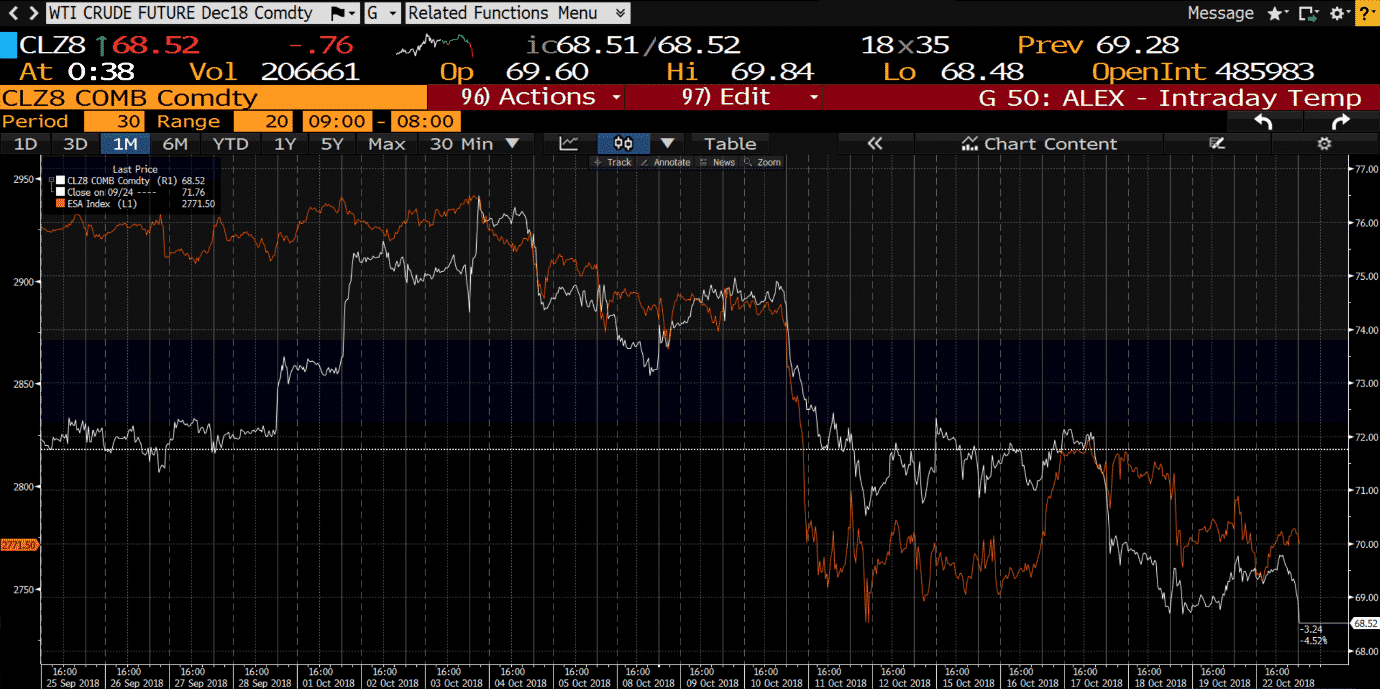Image resolution: width=1380 pixels, height=689 pixels.
Task: Select the 6M range tab
Action: coord(175,144)
